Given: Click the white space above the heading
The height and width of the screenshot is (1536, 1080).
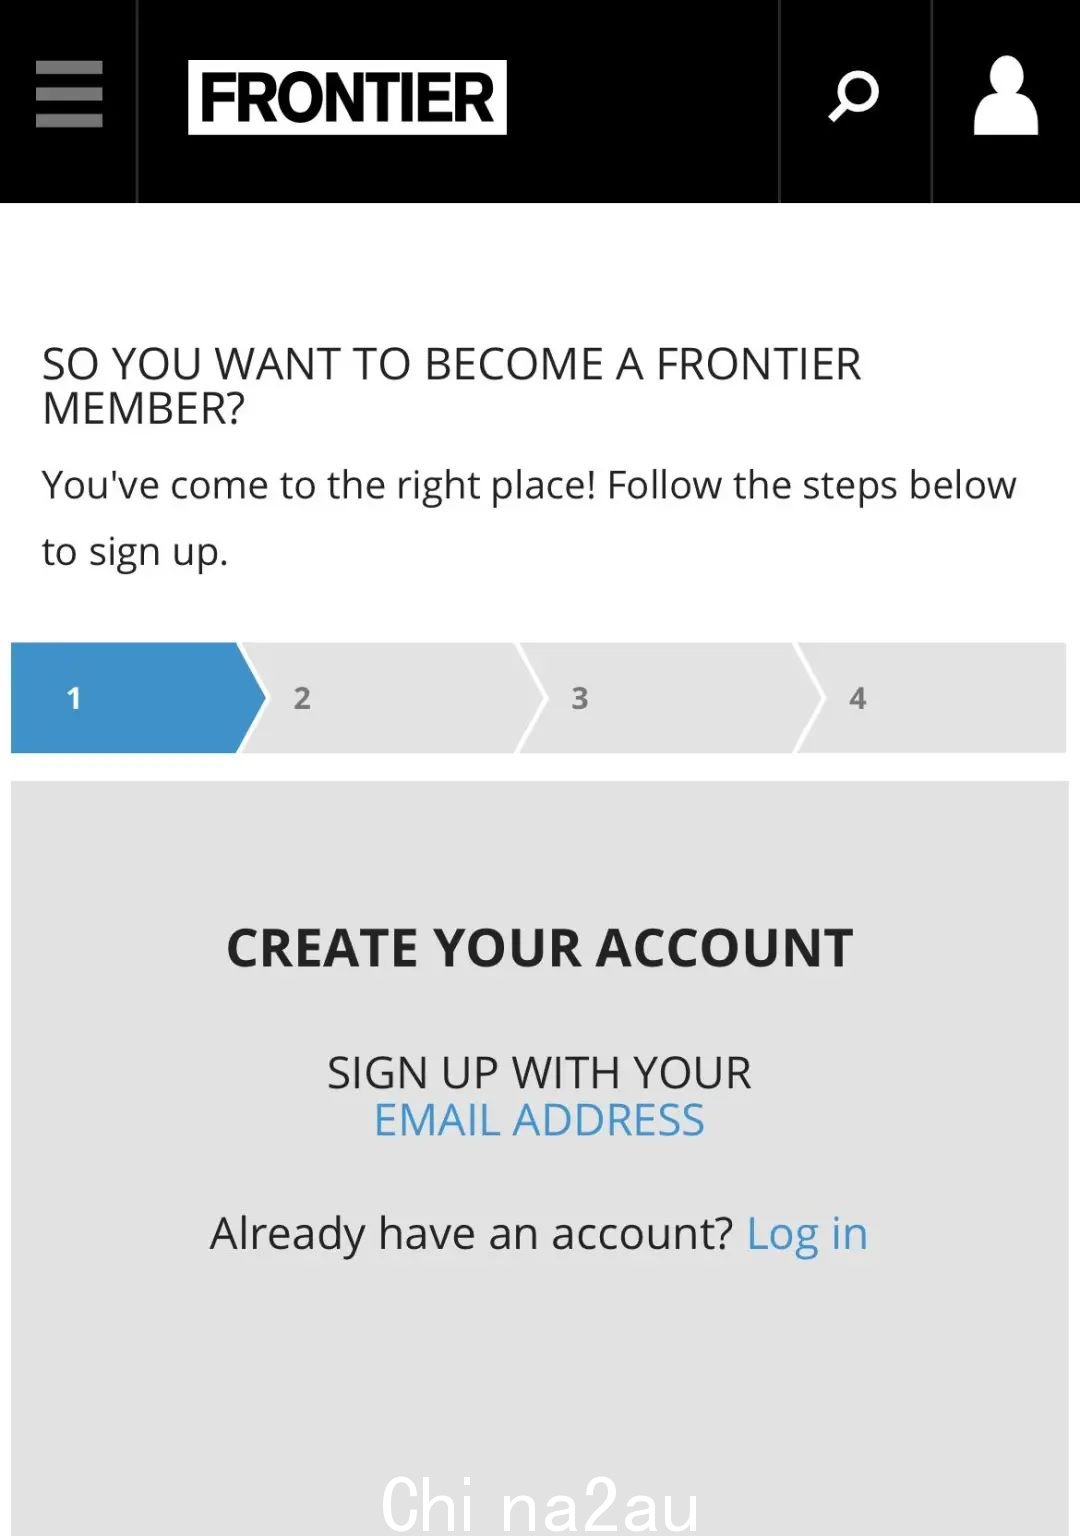Looking at the screenshot, I should (x=540, y=270).
